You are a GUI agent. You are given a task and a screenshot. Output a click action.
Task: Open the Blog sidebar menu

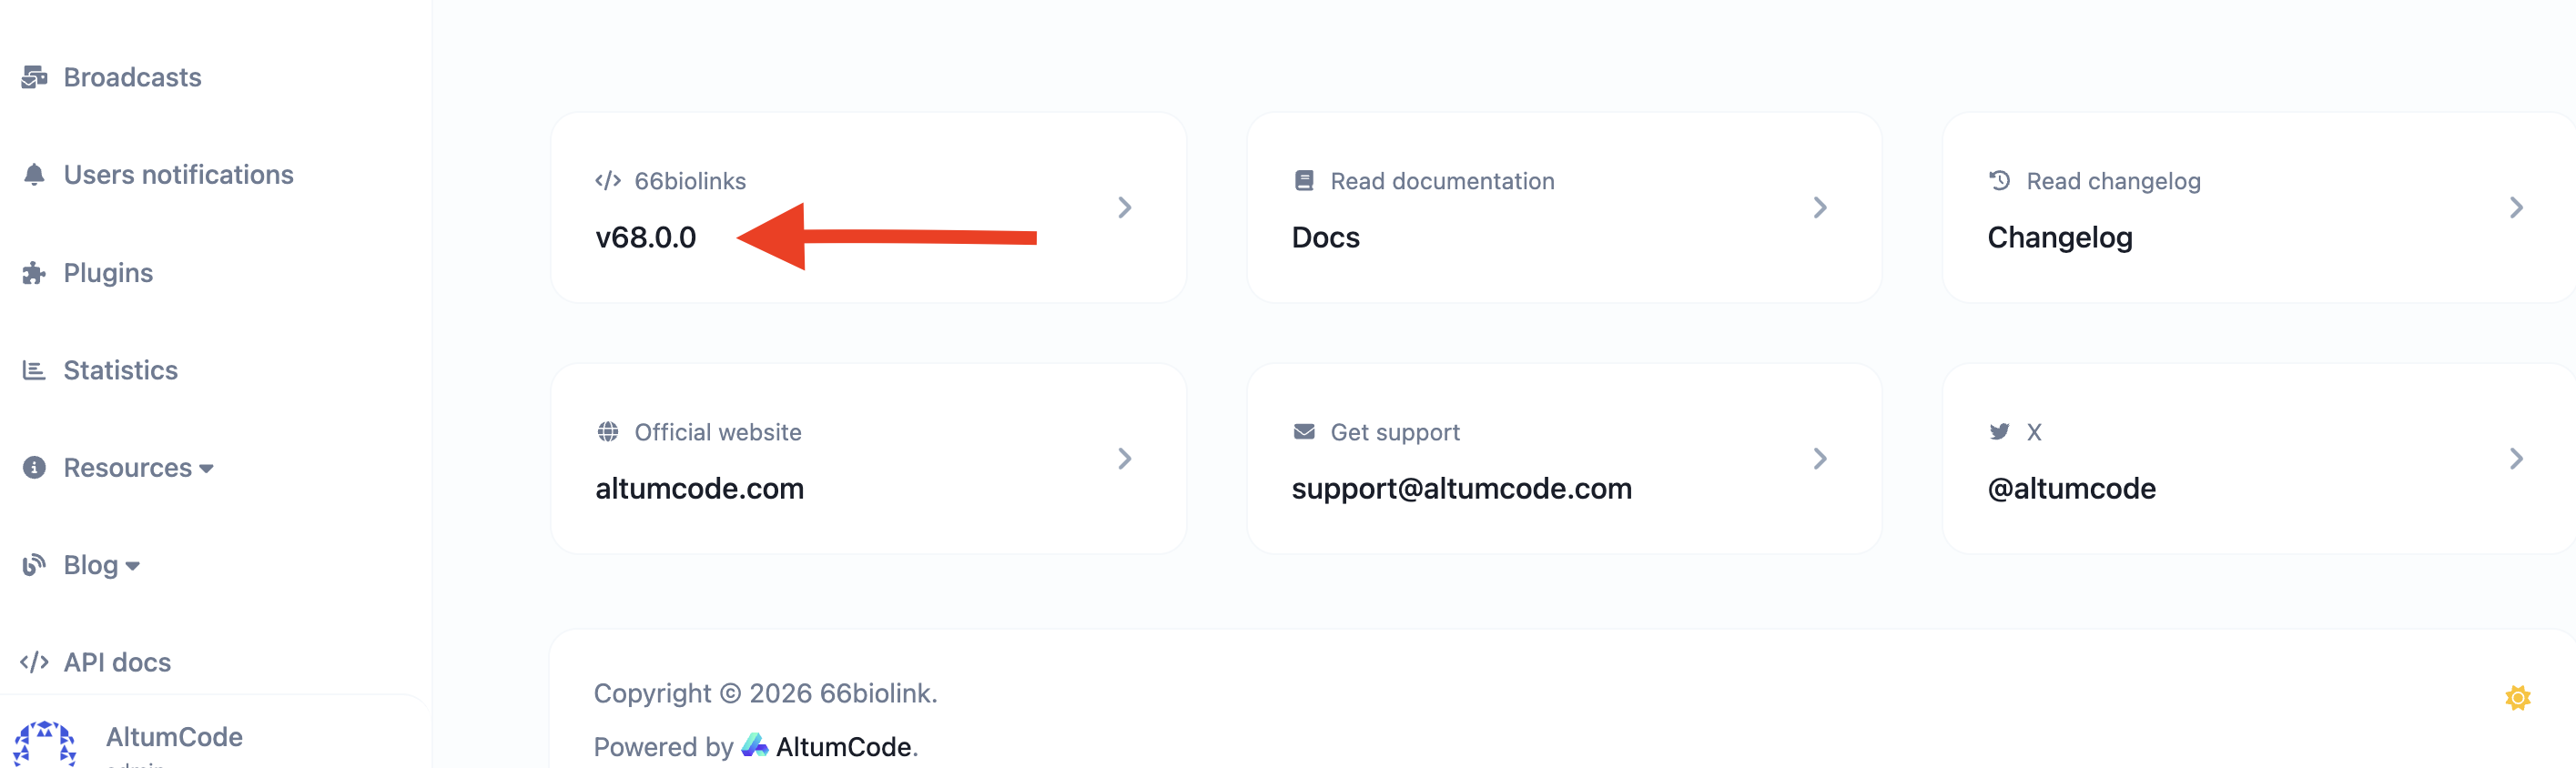[91, 565]
